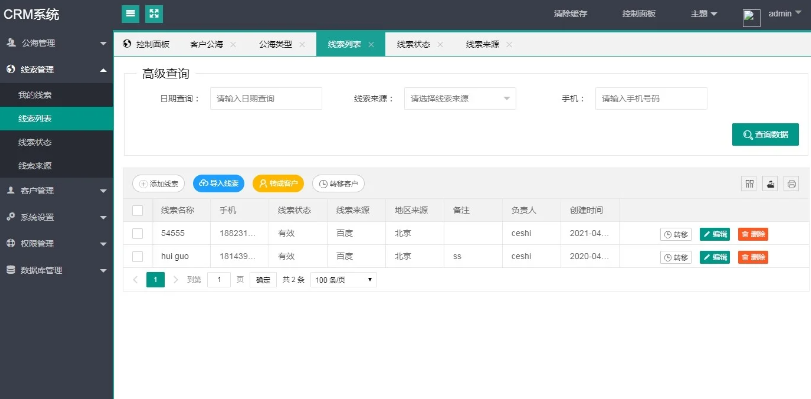
Task: Click the print icon above the table
Action: 791,183
